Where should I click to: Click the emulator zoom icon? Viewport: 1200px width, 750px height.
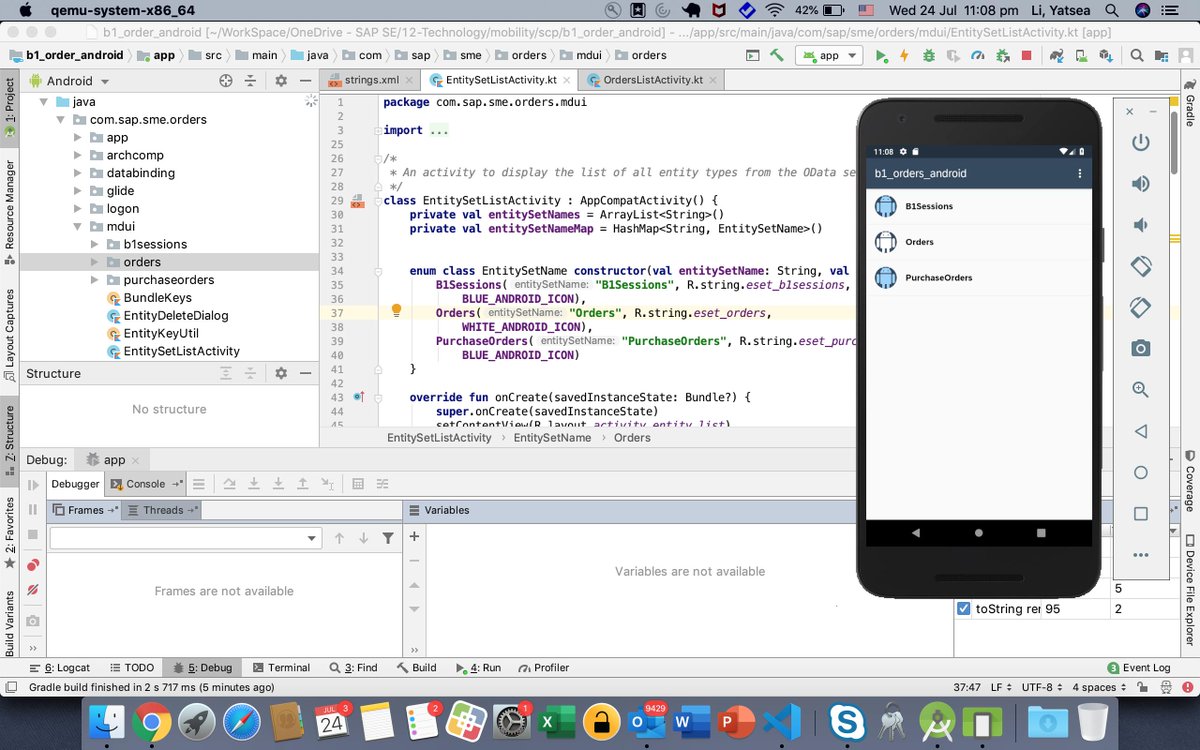(x=1141, y=390)
